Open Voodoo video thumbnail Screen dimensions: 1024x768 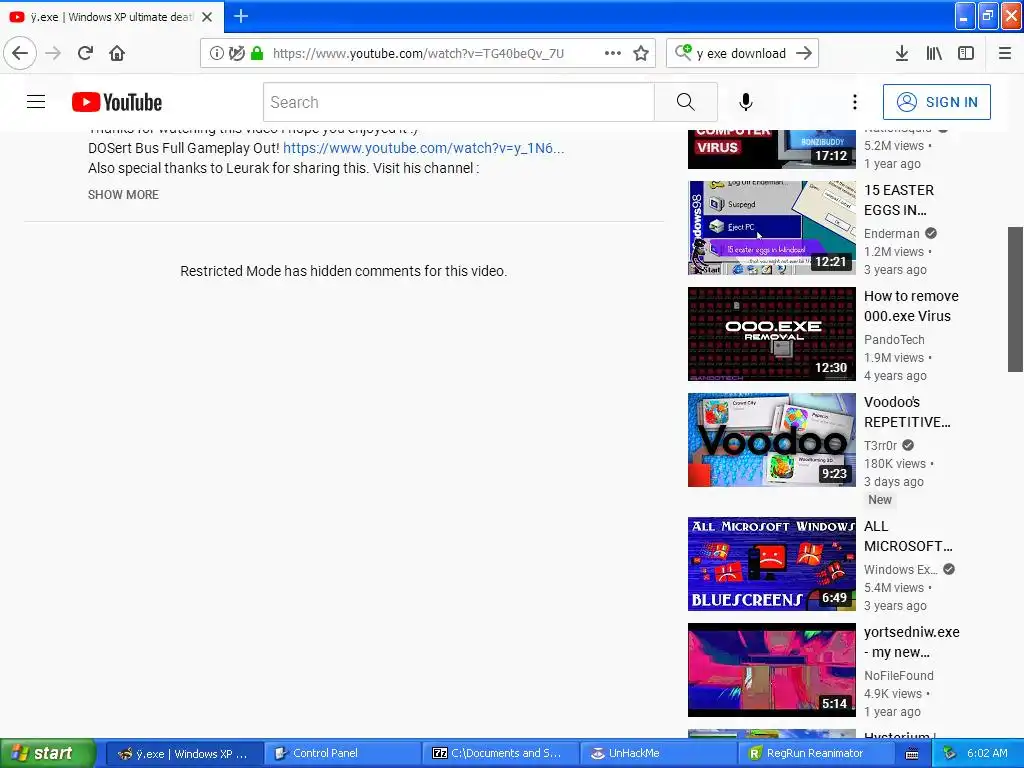pos(771,440)
